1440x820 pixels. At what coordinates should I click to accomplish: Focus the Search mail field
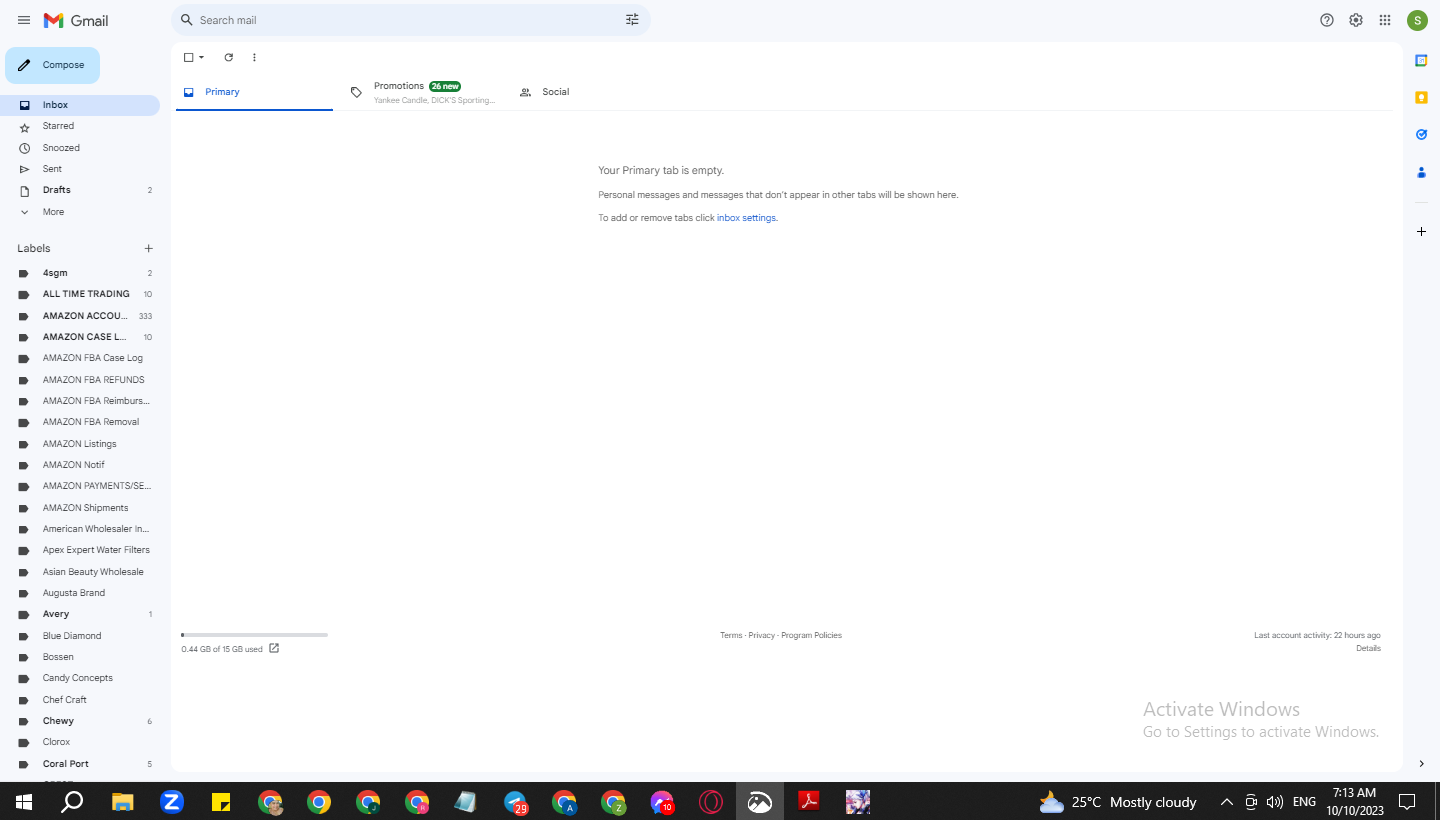click(410, 20)
